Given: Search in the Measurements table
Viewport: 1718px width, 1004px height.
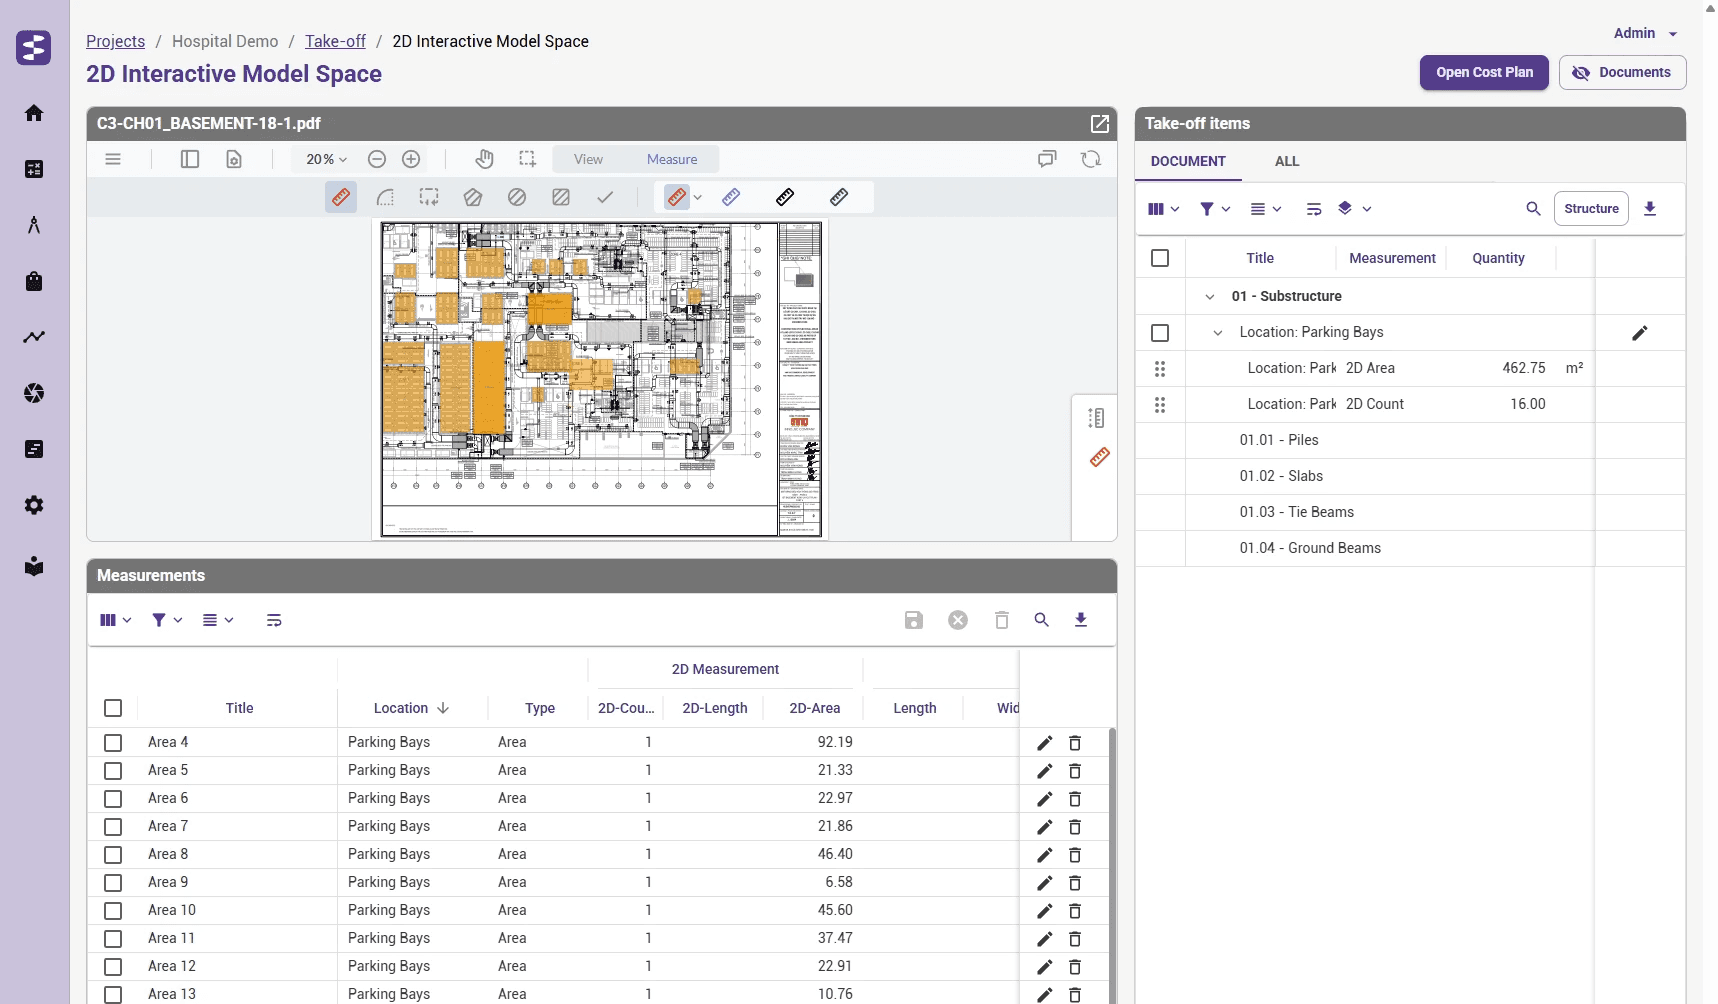Looking at the screenshot, I should [x=1041, y=620].
